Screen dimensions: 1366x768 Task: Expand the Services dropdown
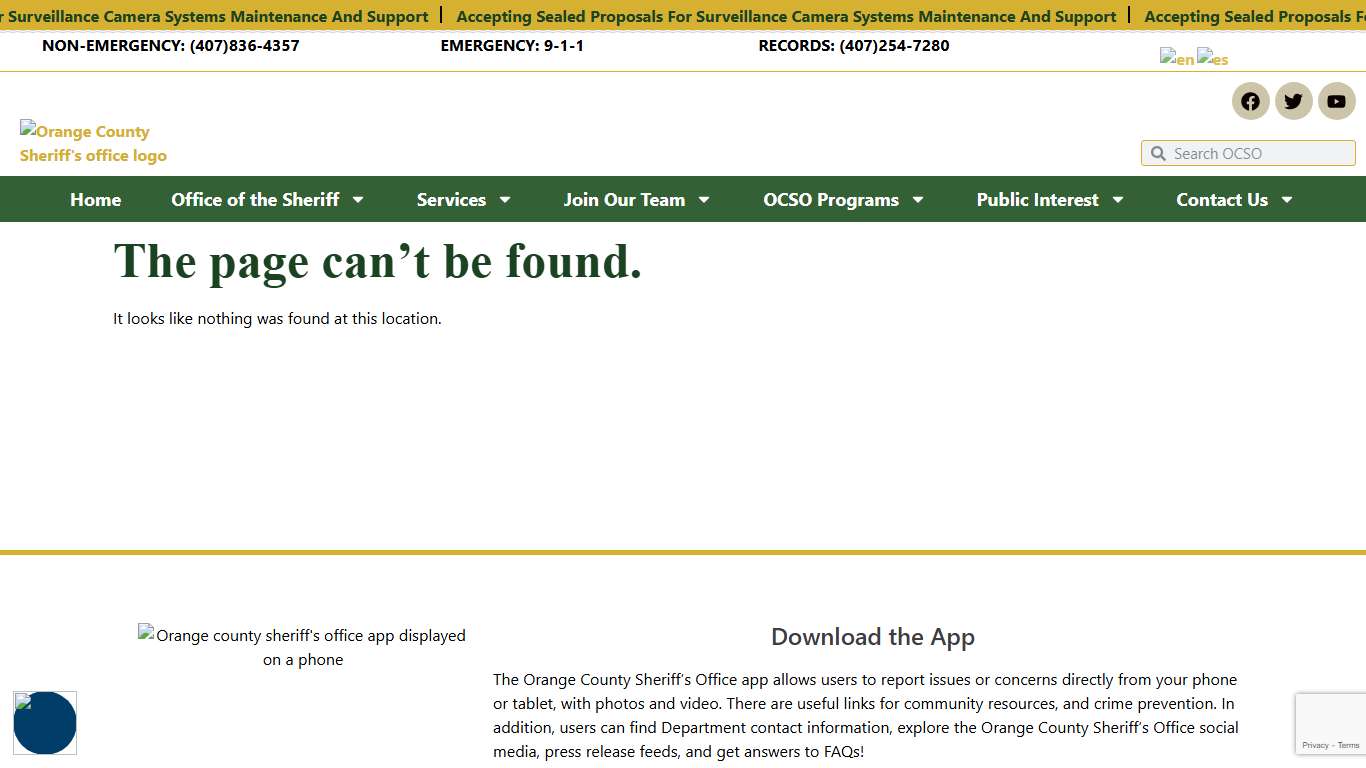tap(463, 199)
